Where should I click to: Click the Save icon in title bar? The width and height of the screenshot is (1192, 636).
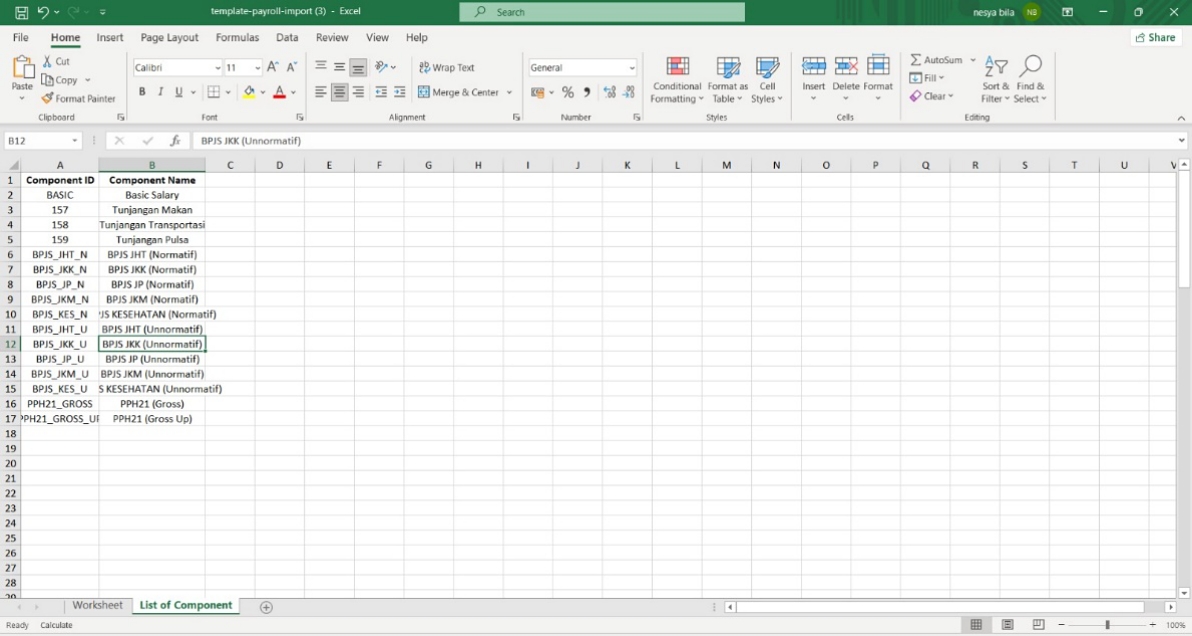pos(21,12)
